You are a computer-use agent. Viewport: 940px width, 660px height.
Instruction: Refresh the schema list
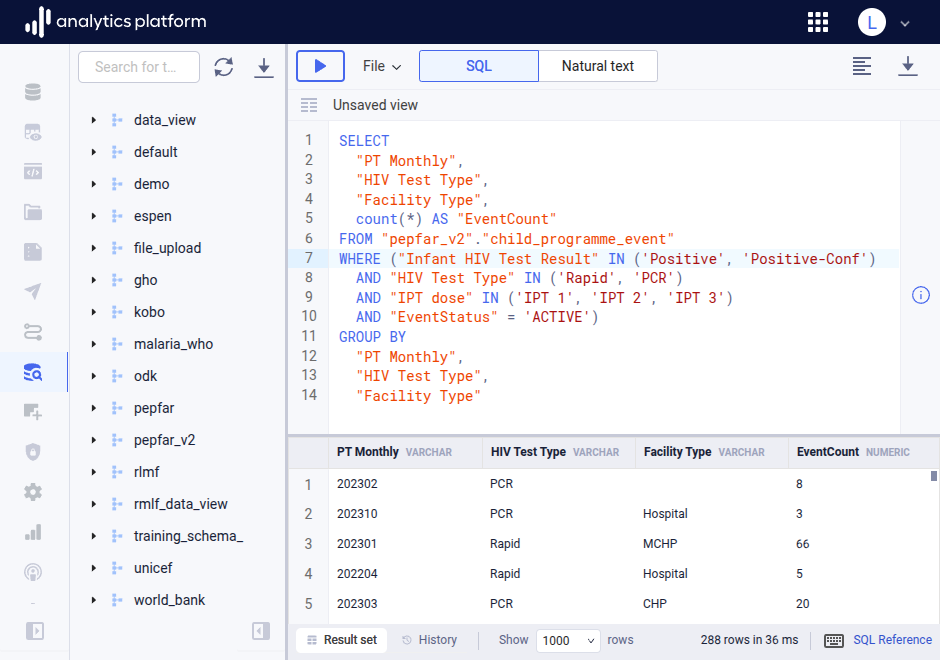224,67
